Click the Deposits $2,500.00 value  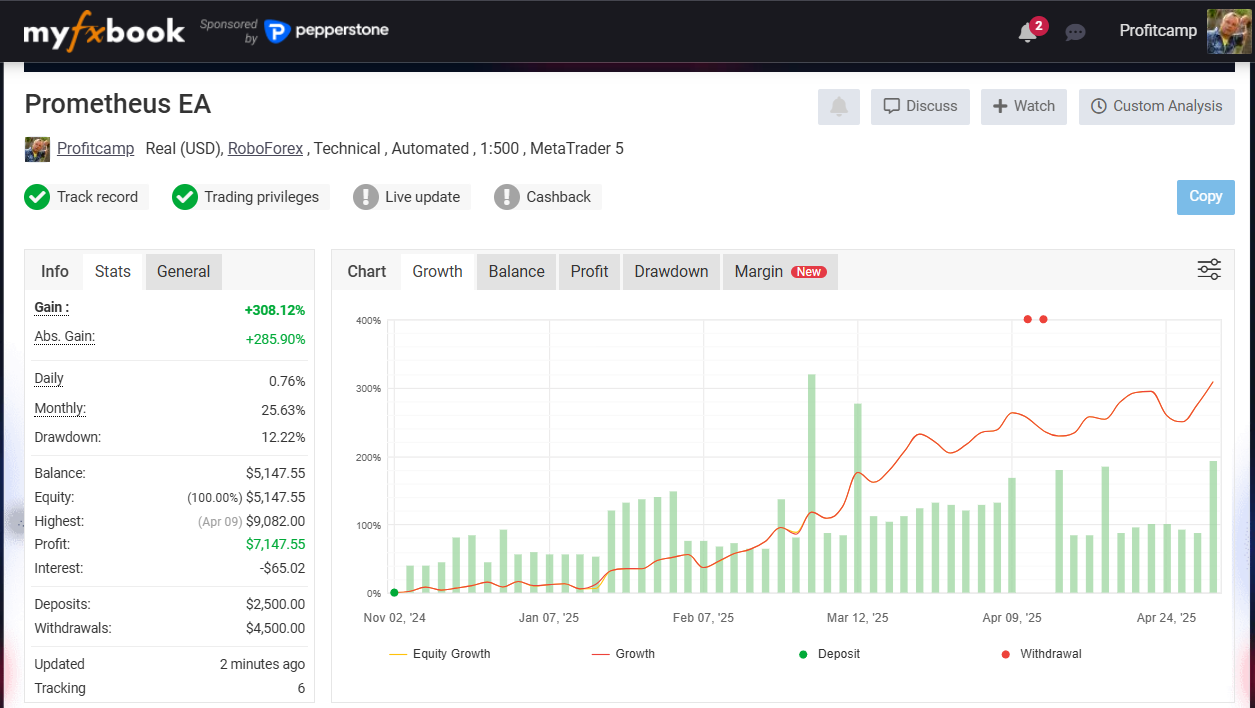click(x=276, y=605)
